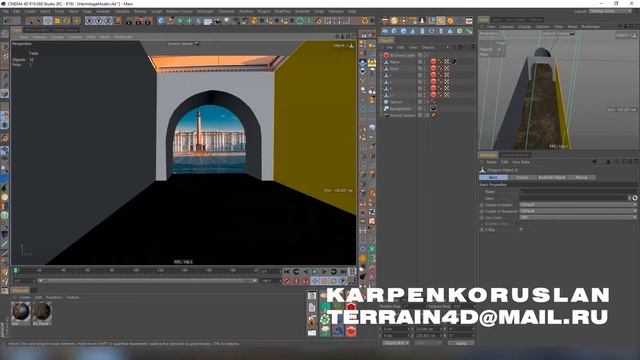Screen dimensions: 640x360
Task: Toggle Autokeying button in timeline controls
Action: [x=296, y=281]
